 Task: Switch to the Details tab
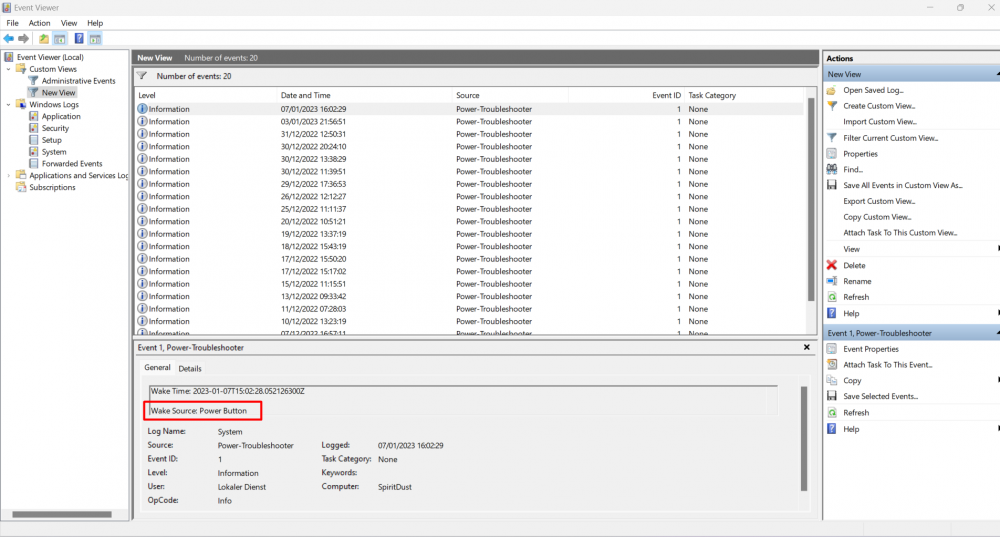pos(190,369)
